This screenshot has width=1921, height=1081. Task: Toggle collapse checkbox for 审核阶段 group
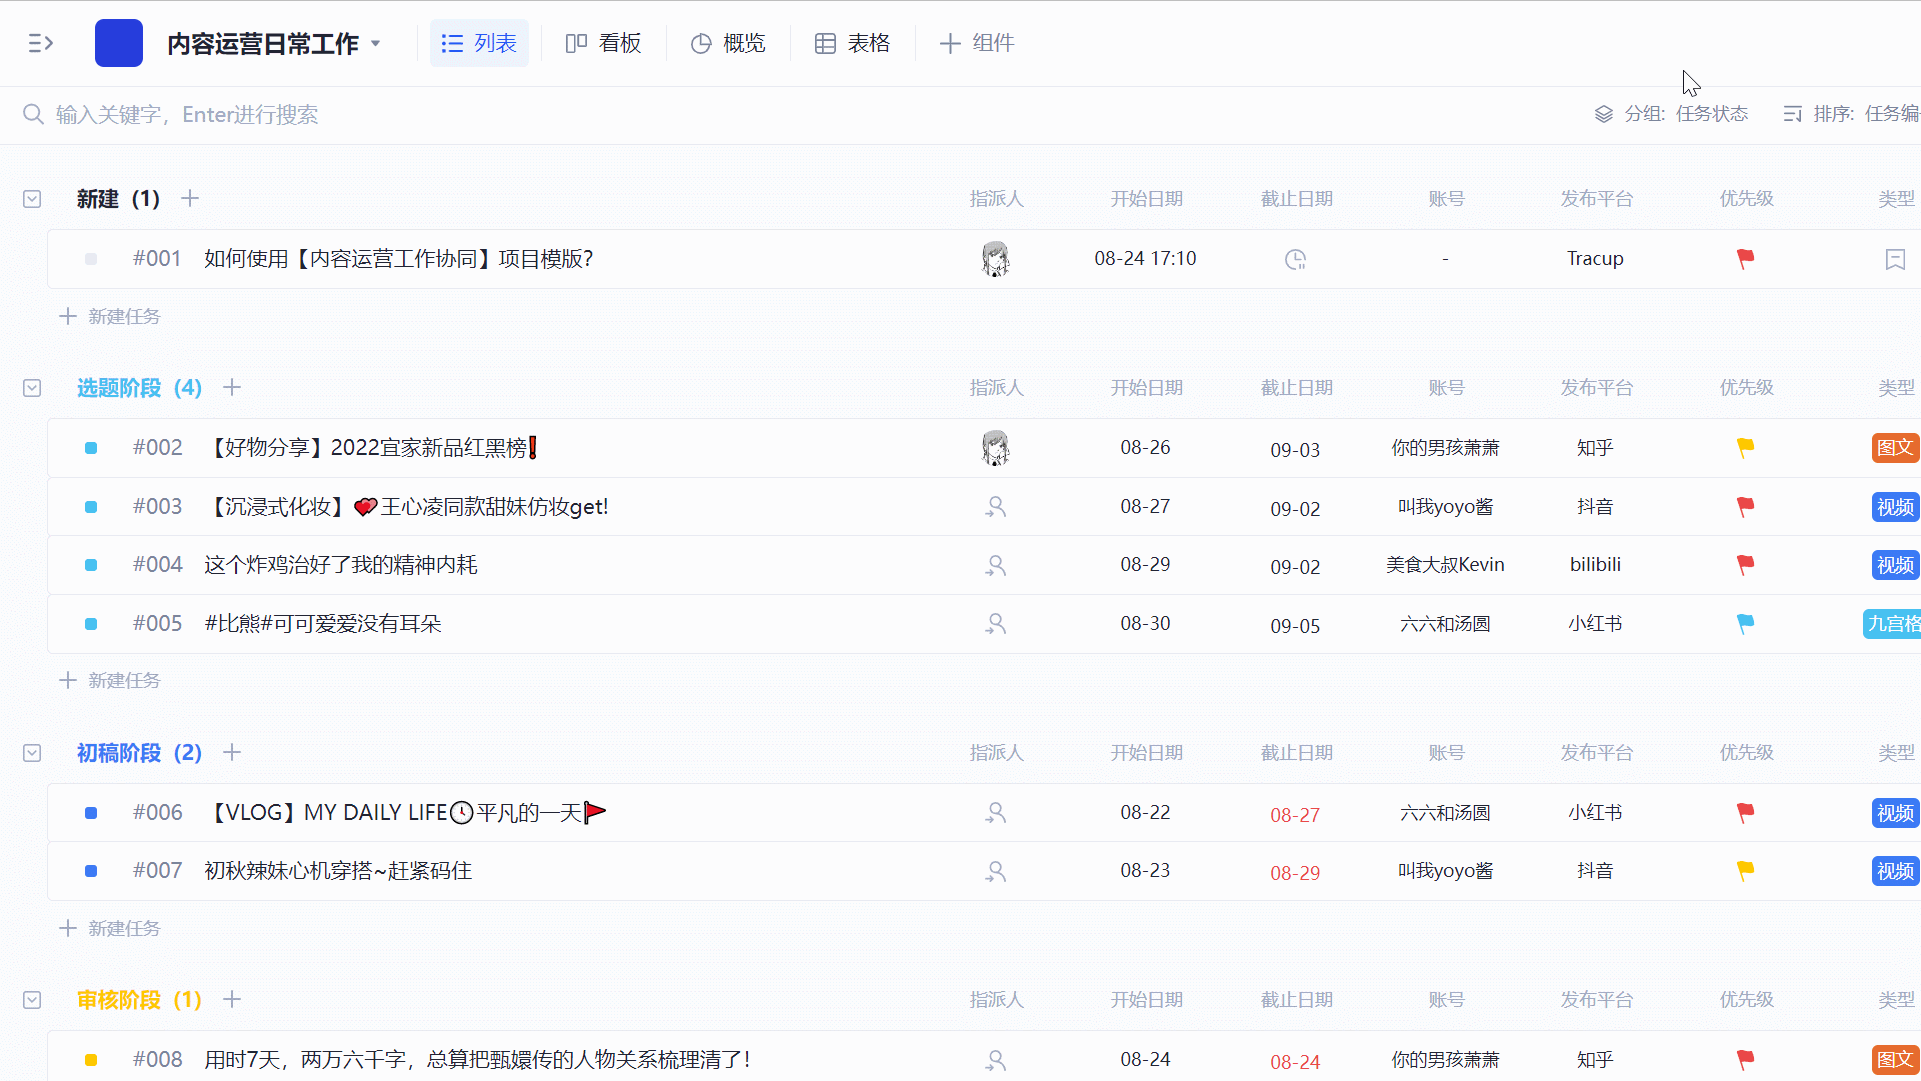(32, 1000)
